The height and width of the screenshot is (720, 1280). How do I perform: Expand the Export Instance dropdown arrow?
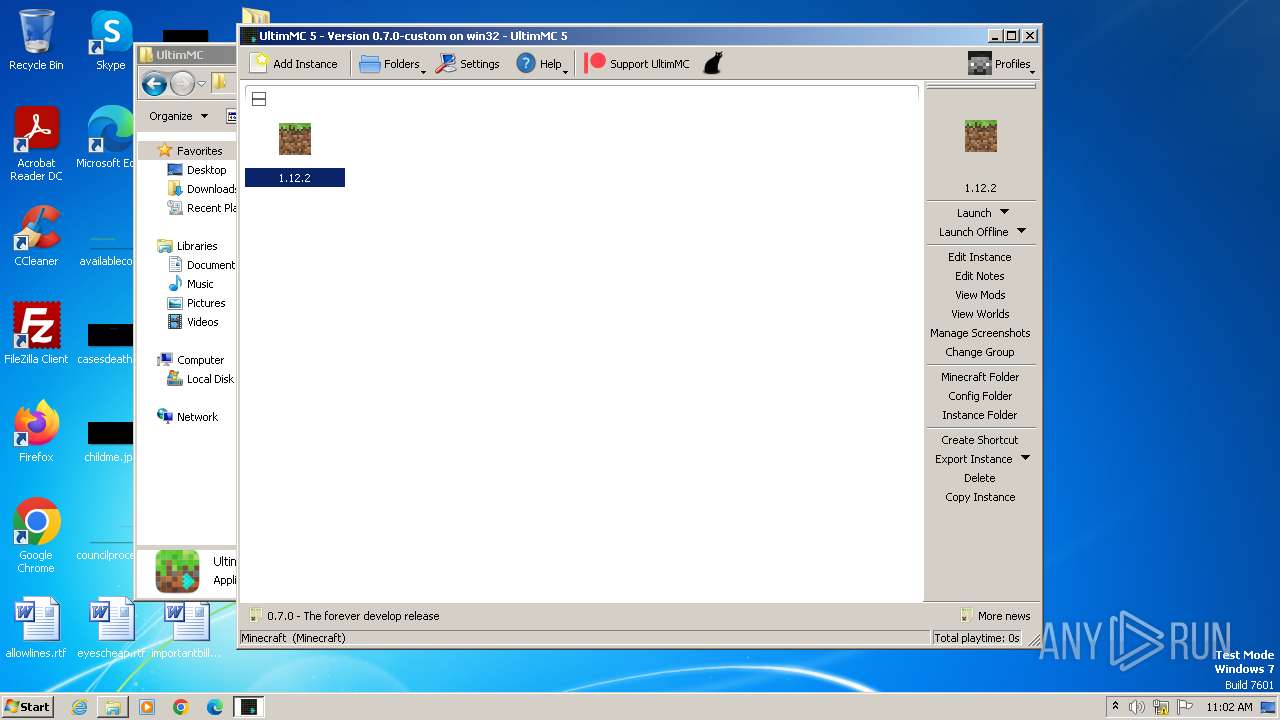click(x=1025, y=458)
